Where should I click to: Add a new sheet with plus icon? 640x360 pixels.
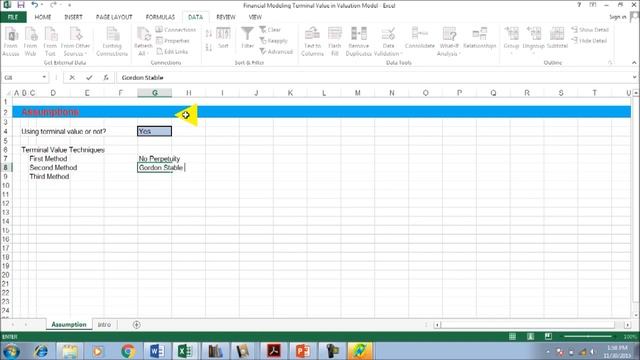tap(136, 325)
